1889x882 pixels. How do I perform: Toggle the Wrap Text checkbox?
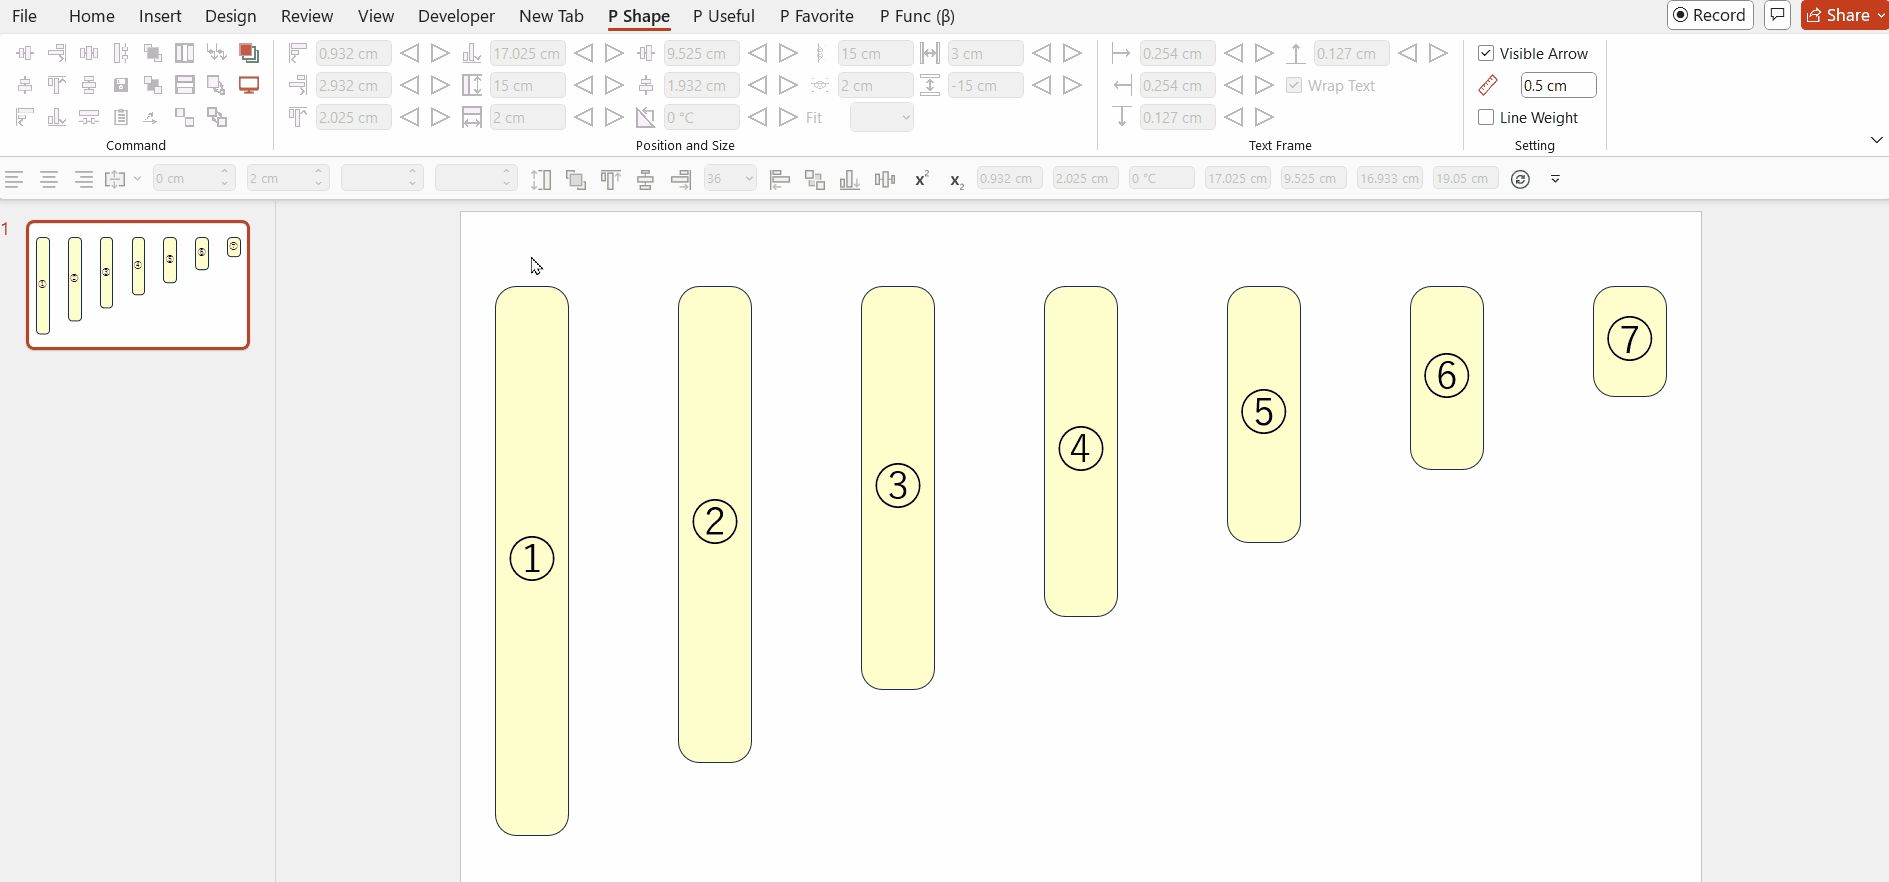point(1294,85)
